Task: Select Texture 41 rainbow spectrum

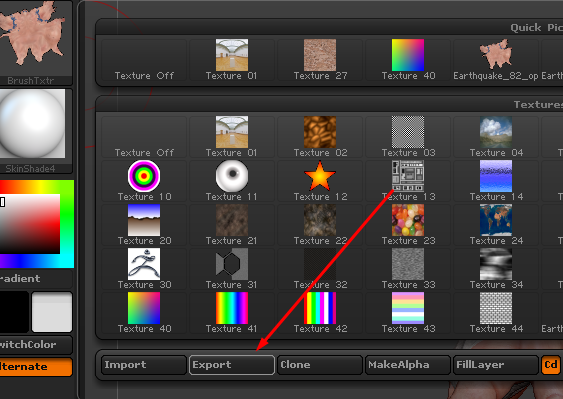Action: pos(232,313)
